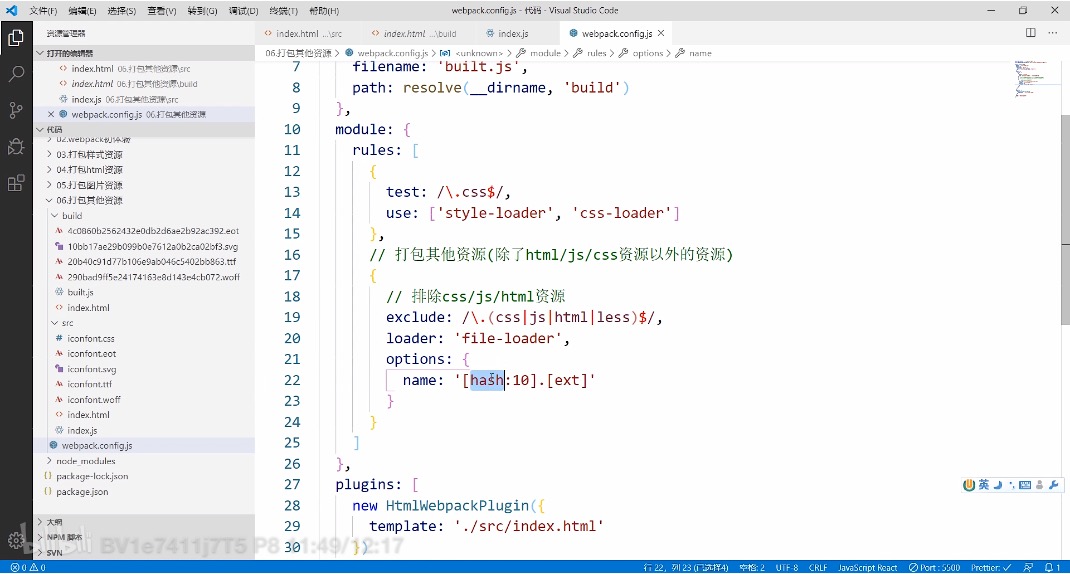The width and height of the screenshot is (1070, 574).
Task: Open the 帮助(H) menu
Action: click(323, 11)
